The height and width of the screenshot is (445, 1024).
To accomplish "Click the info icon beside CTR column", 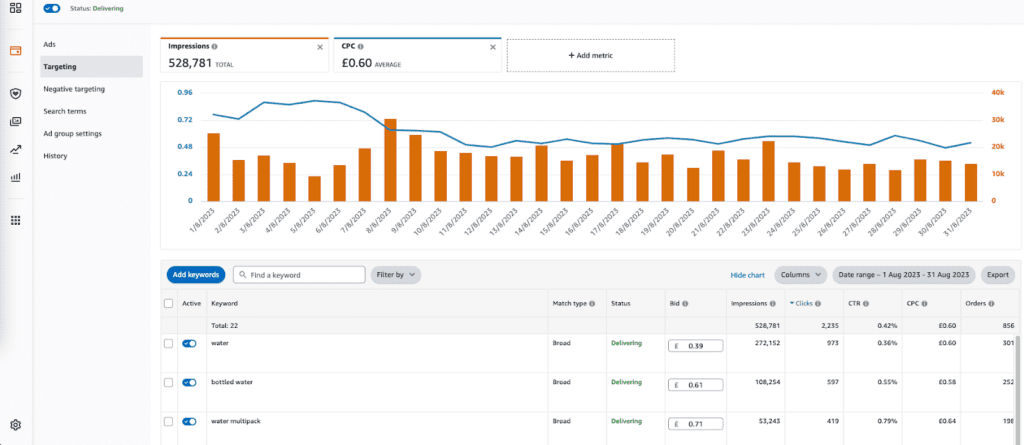I will click(x=864, y=303).
